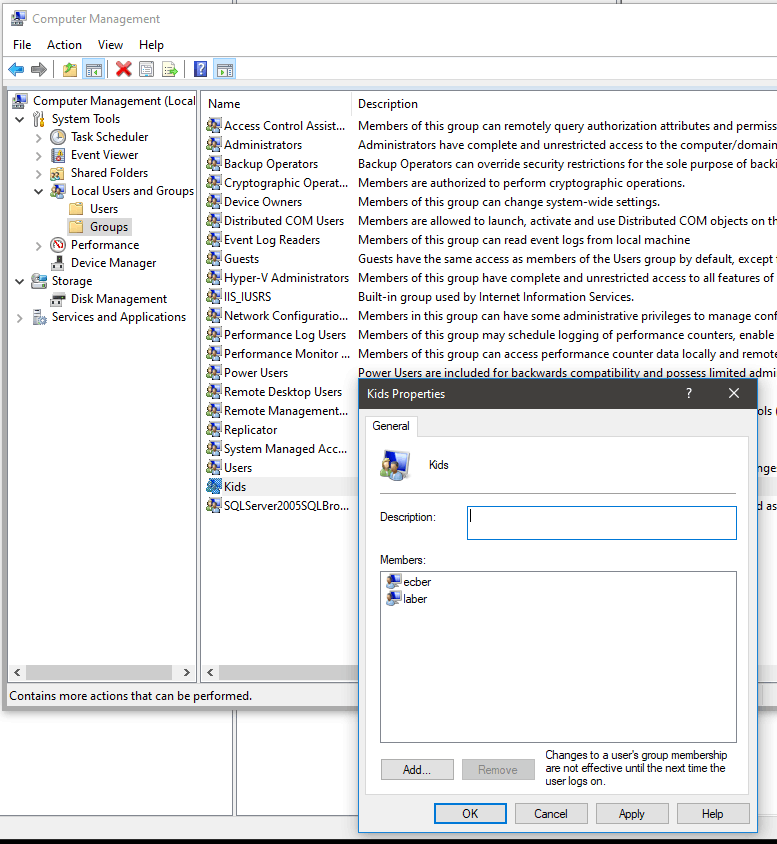Image resolution: width=777 pixels, height=844 pixels.
Task: Click the Power Users group icon
Action: (x=214, y=372)
